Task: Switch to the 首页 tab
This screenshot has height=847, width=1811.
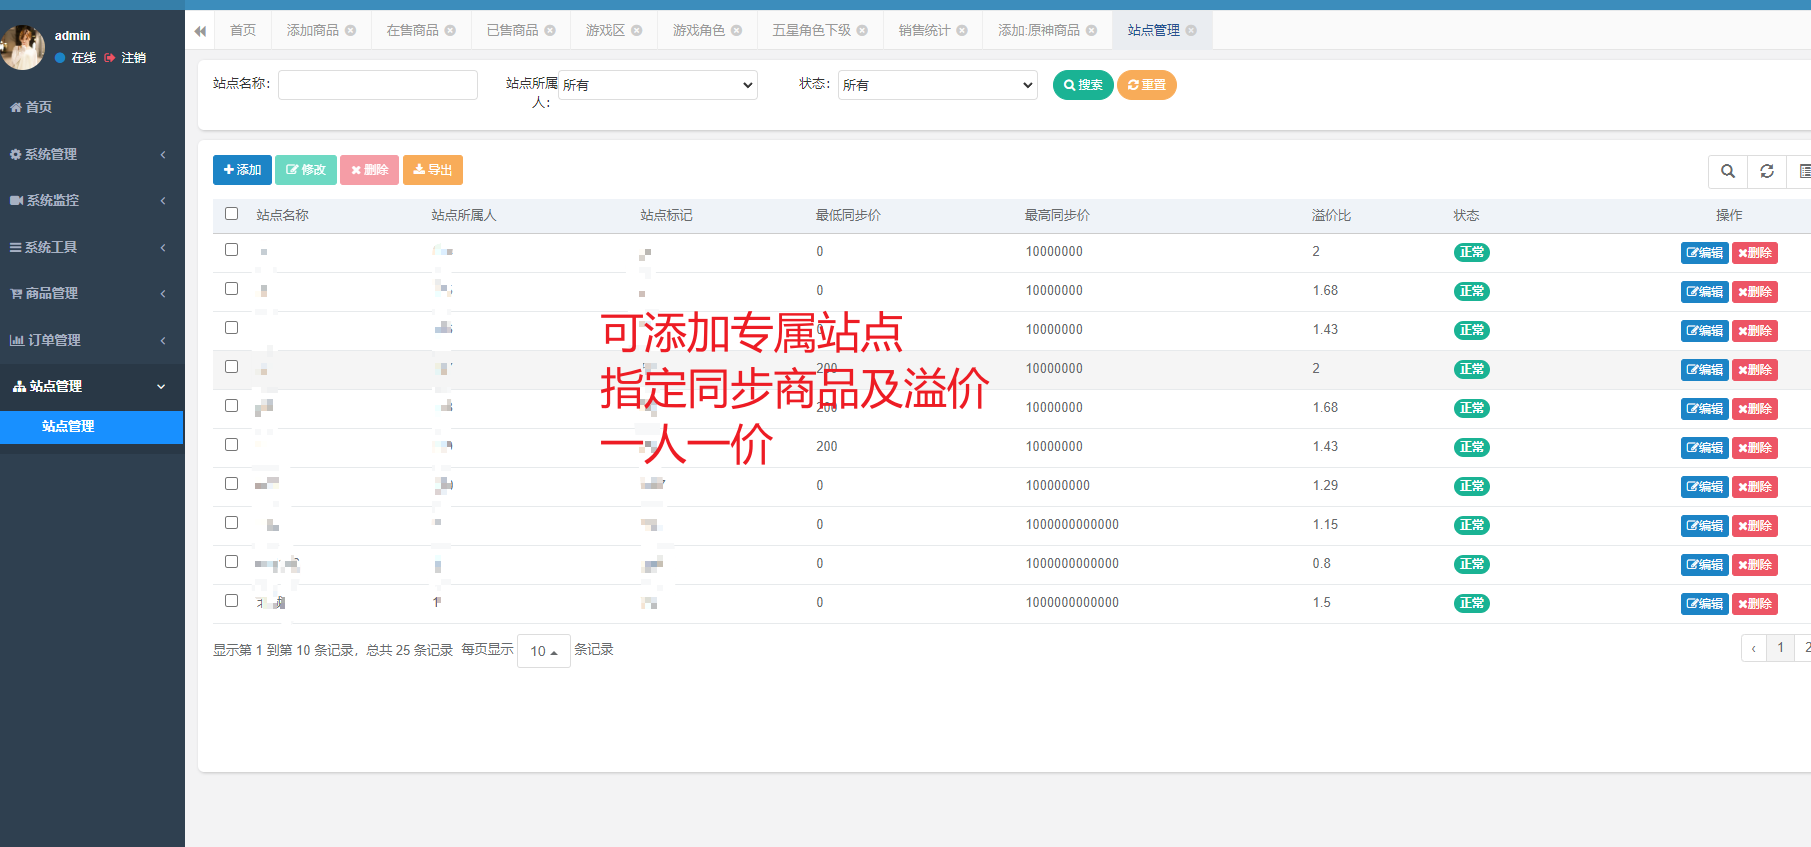Action: pos(243,31)
